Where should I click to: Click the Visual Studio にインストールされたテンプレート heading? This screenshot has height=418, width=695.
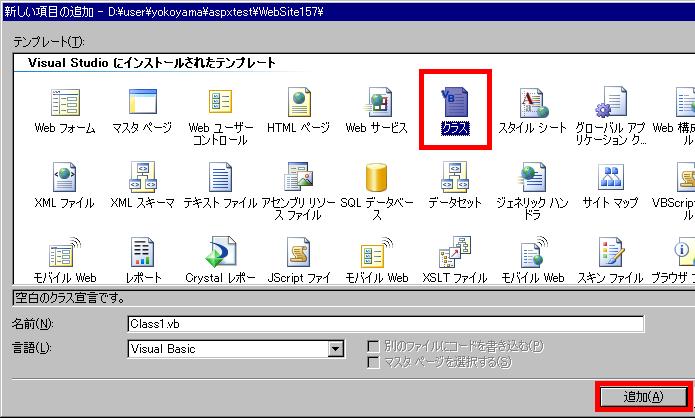coord(152,63)
